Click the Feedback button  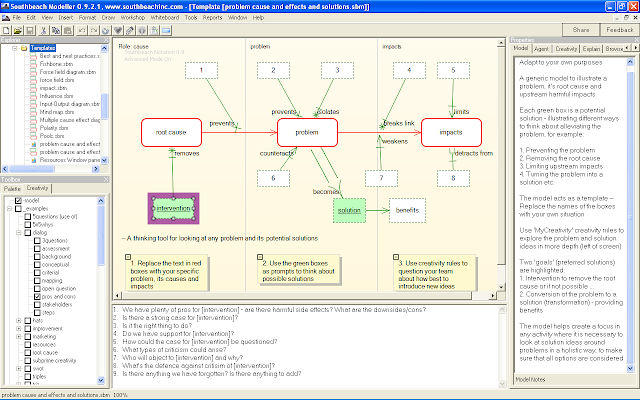(x=620, y=30)
